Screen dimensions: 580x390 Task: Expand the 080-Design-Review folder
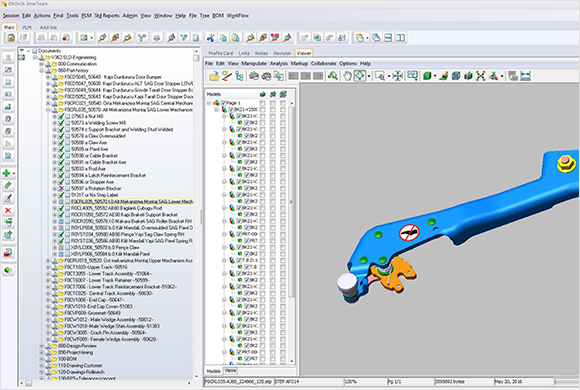pos(41,346)
